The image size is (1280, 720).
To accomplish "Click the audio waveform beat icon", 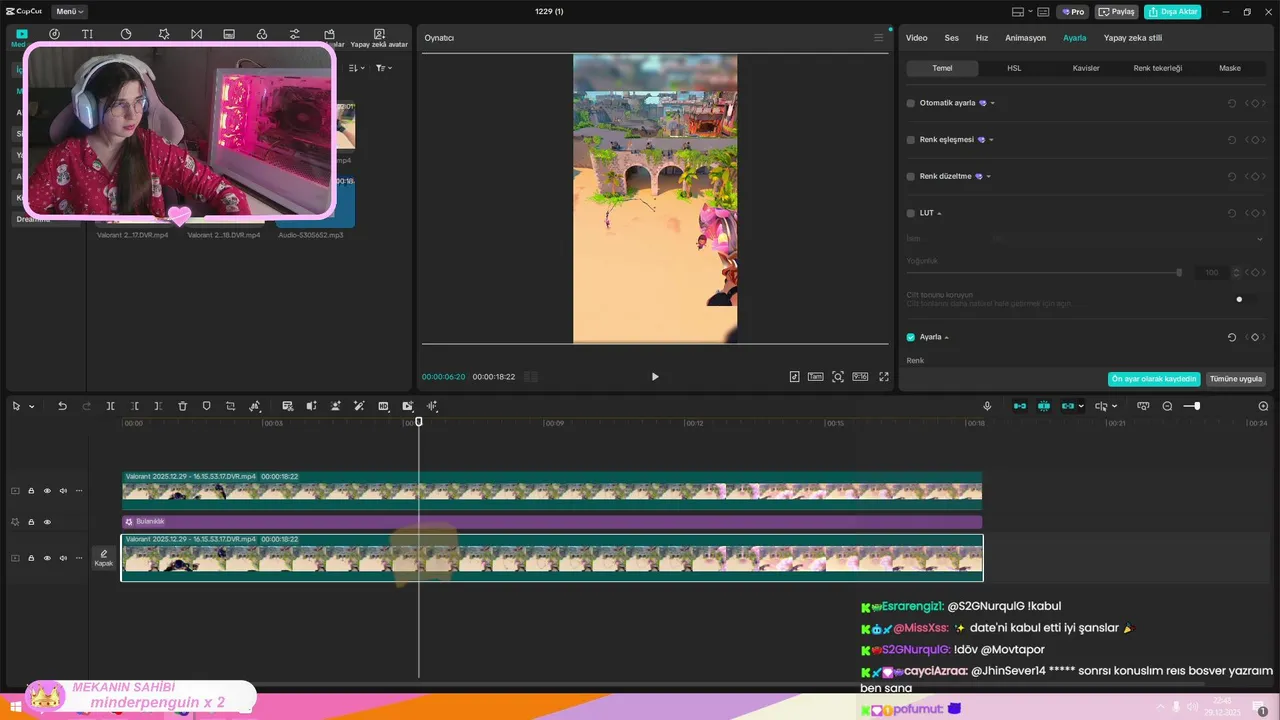I will click(x=432, y=406).
